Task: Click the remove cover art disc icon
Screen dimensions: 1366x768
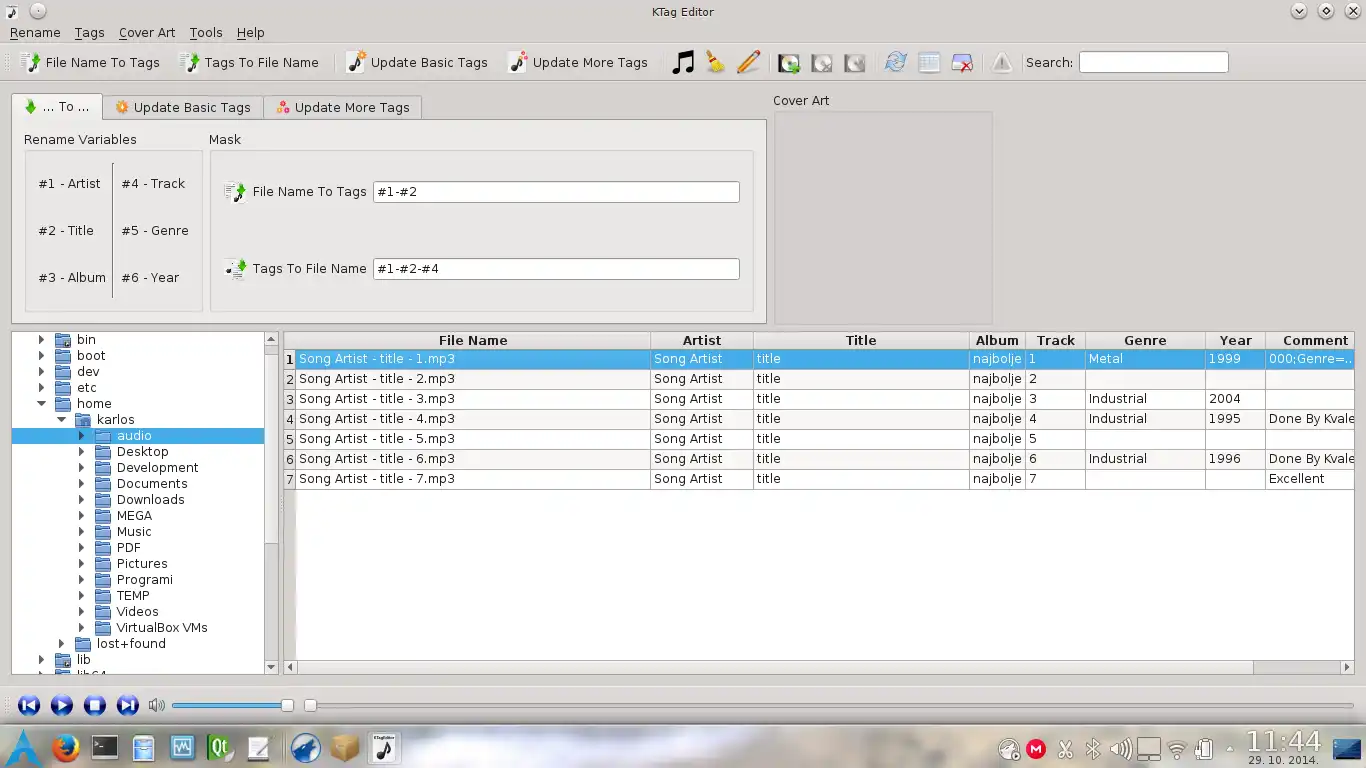Action: (x=822, y=63)
